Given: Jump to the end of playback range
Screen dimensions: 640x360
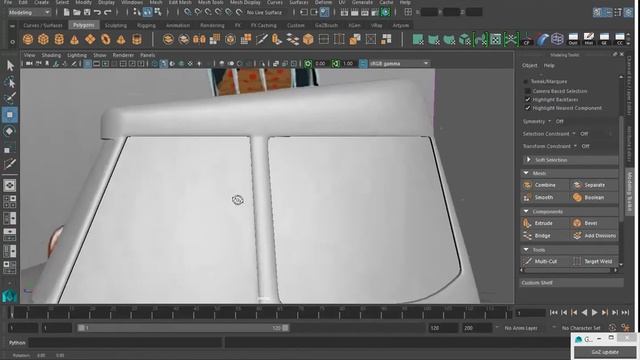Looking at the screenshot, I should tap(625, 313).
